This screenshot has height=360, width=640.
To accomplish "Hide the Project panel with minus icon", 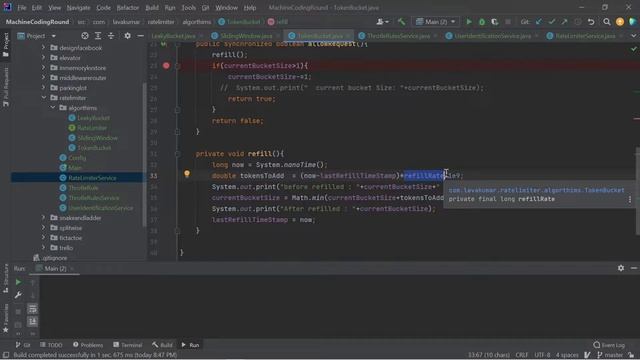I will (140, 36).
